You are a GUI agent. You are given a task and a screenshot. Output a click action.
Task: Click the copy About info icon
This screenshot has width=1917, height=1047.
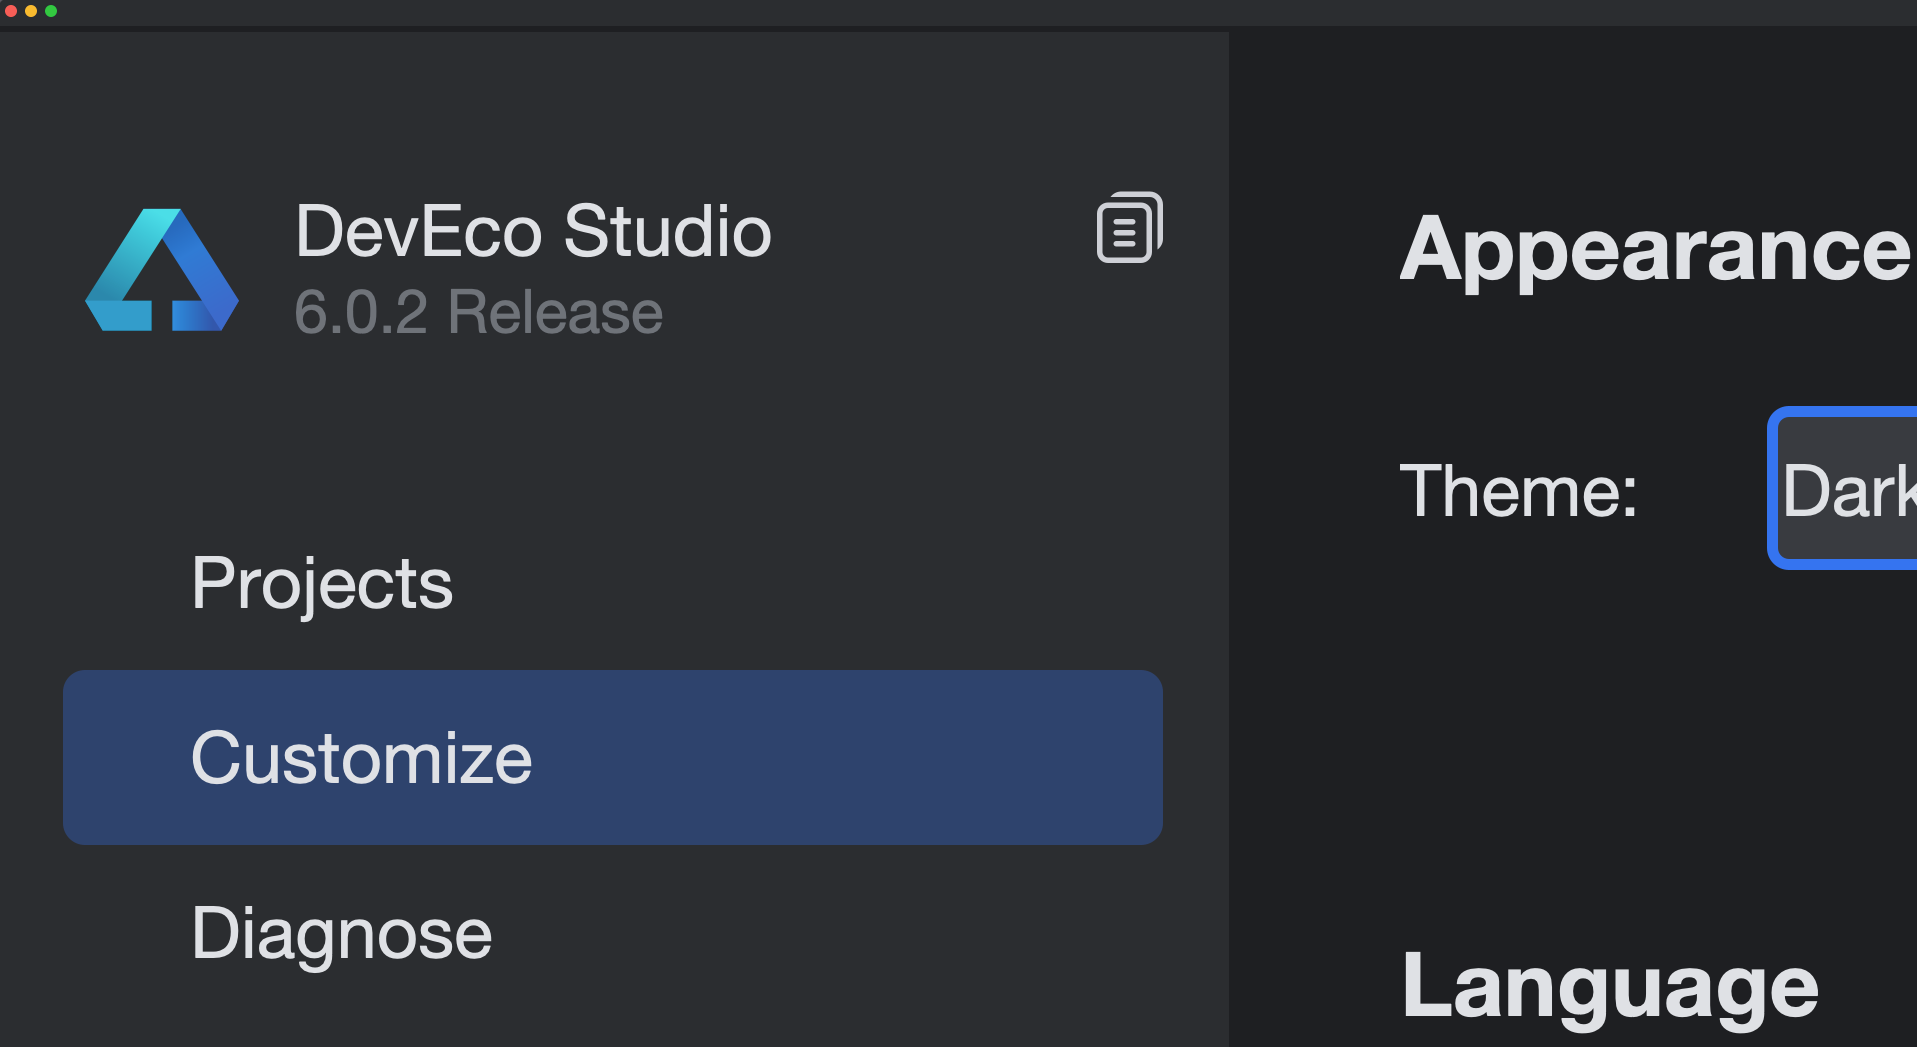click(1129, 227)
